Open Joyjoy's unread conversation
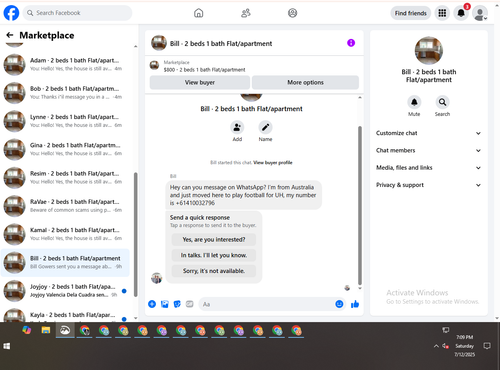Viewport: 500px width, 370px height. click(x=65, y=291)
